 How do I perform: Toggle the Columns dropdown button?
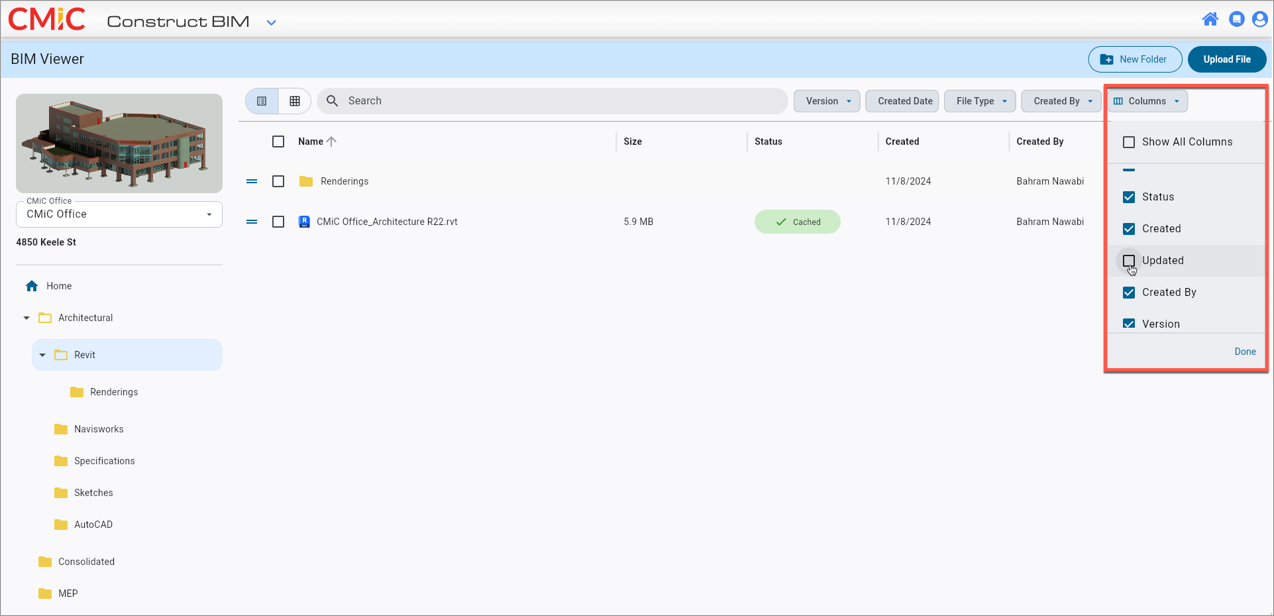click(1147, 101)
